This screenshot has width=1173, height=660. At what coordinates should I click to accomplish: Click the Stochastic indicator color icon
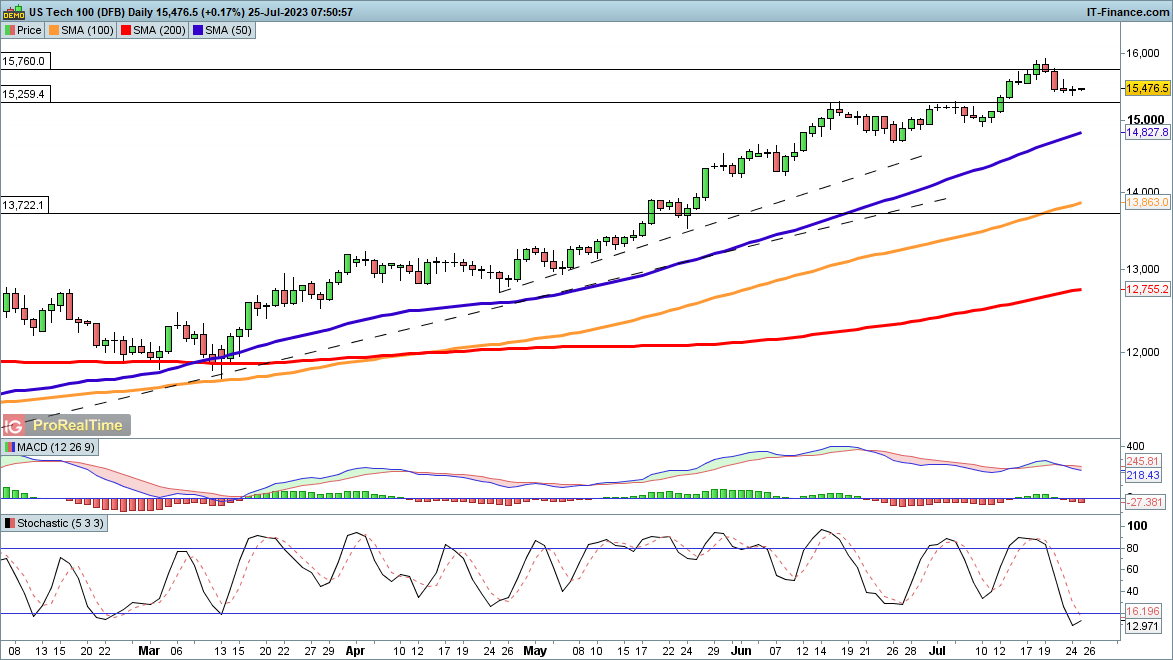[10, 523]
